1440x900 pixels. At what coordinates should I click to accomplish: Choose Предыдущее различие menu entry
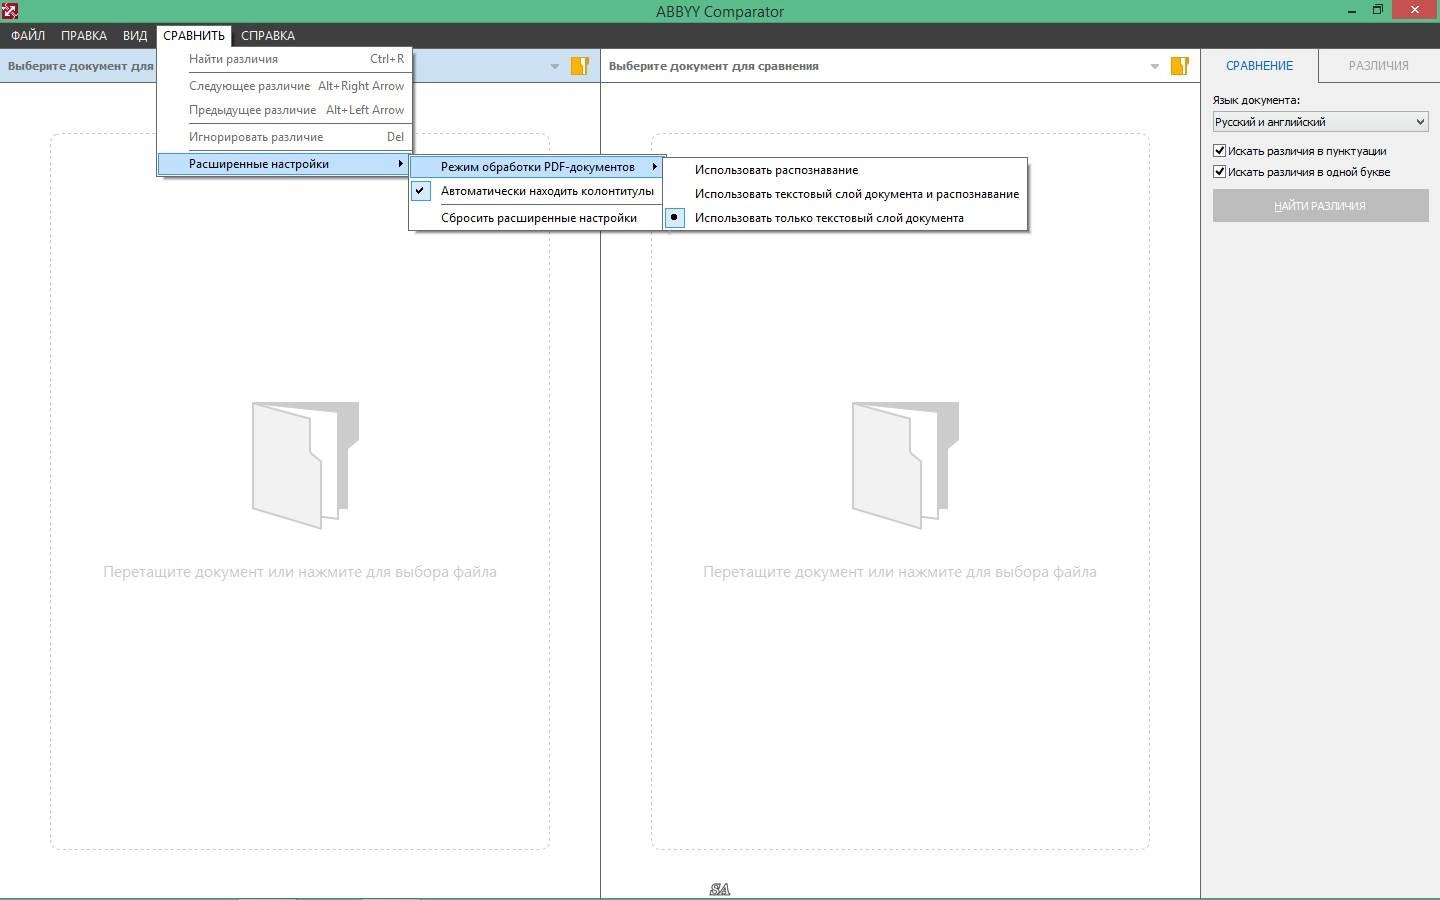point(285,110)
